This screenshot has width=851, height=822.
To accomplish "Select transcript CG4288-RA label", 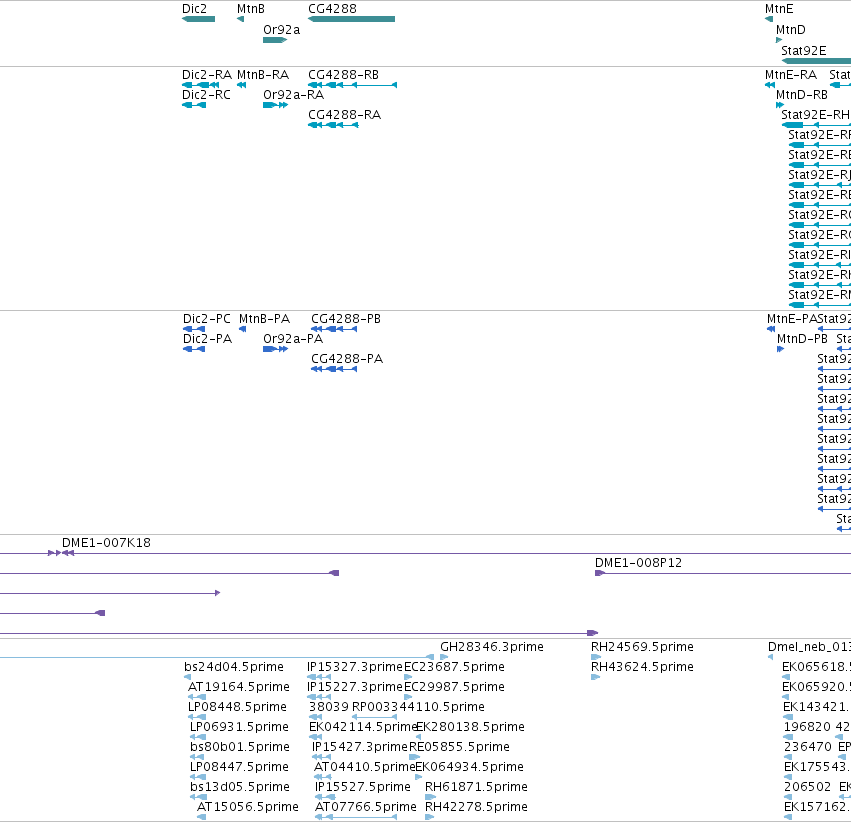I will (x=344, y=115).
